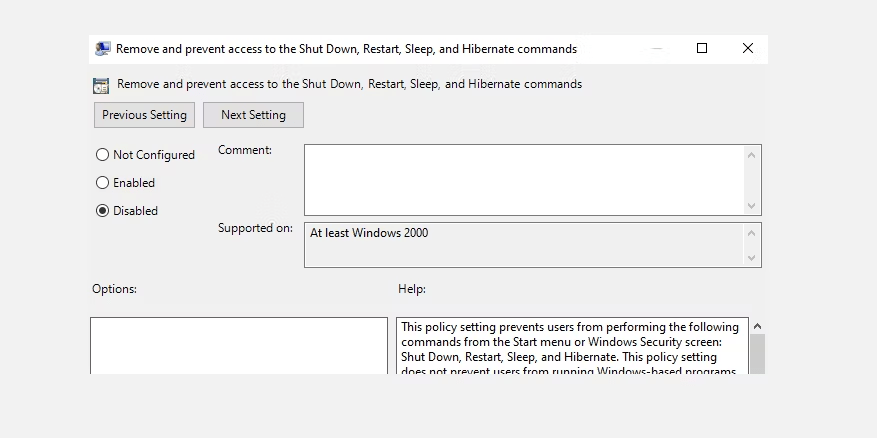The height and width of the screenshot is (438, 877).
Task: Select the Not Configured radio option
Action: click(x=102, y=155)
